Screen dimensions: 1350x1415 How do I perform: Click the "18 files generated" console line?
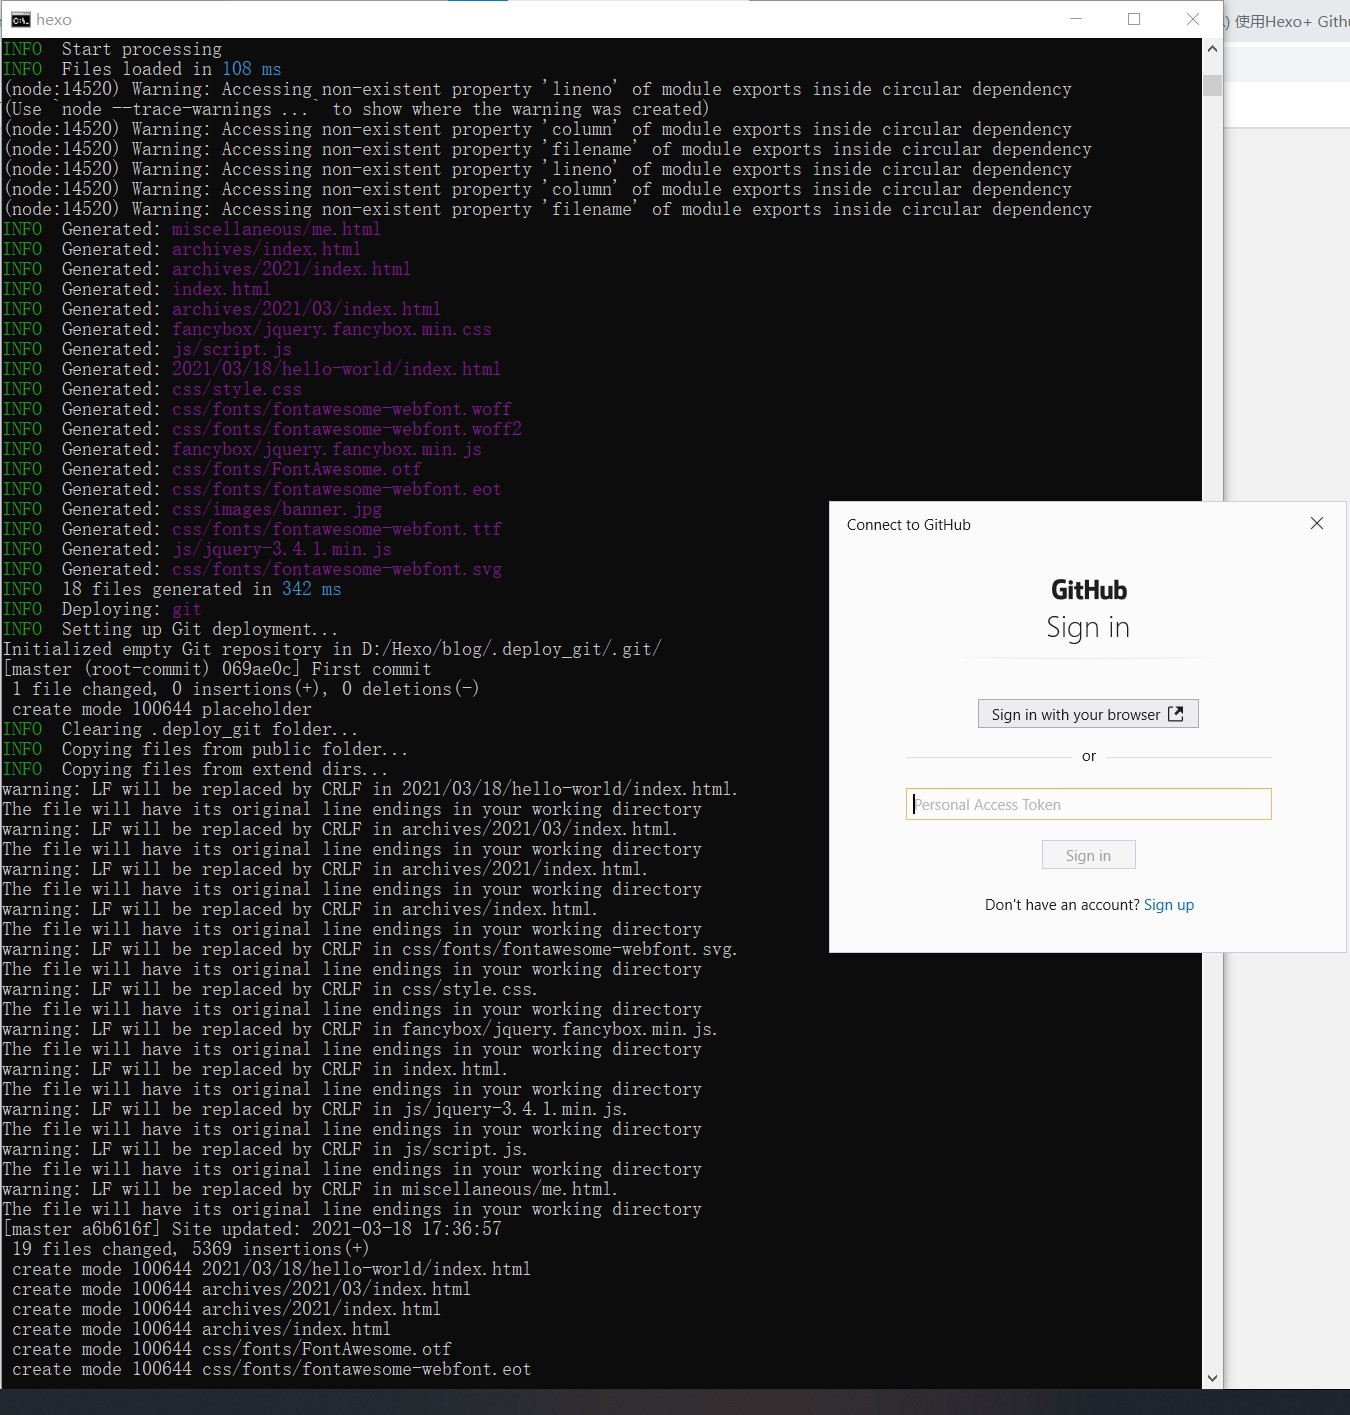tap(200, 589)
